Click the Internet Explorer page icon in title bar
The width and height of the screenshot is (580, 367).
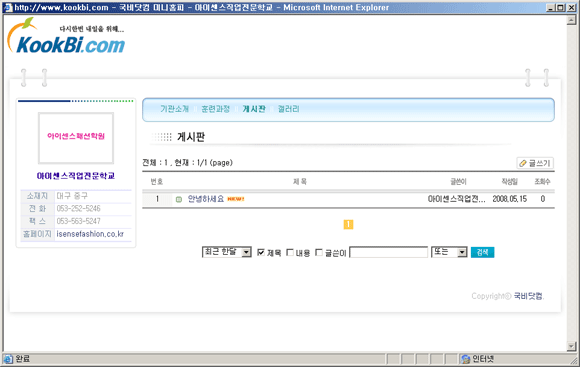[x=7, y=7]
